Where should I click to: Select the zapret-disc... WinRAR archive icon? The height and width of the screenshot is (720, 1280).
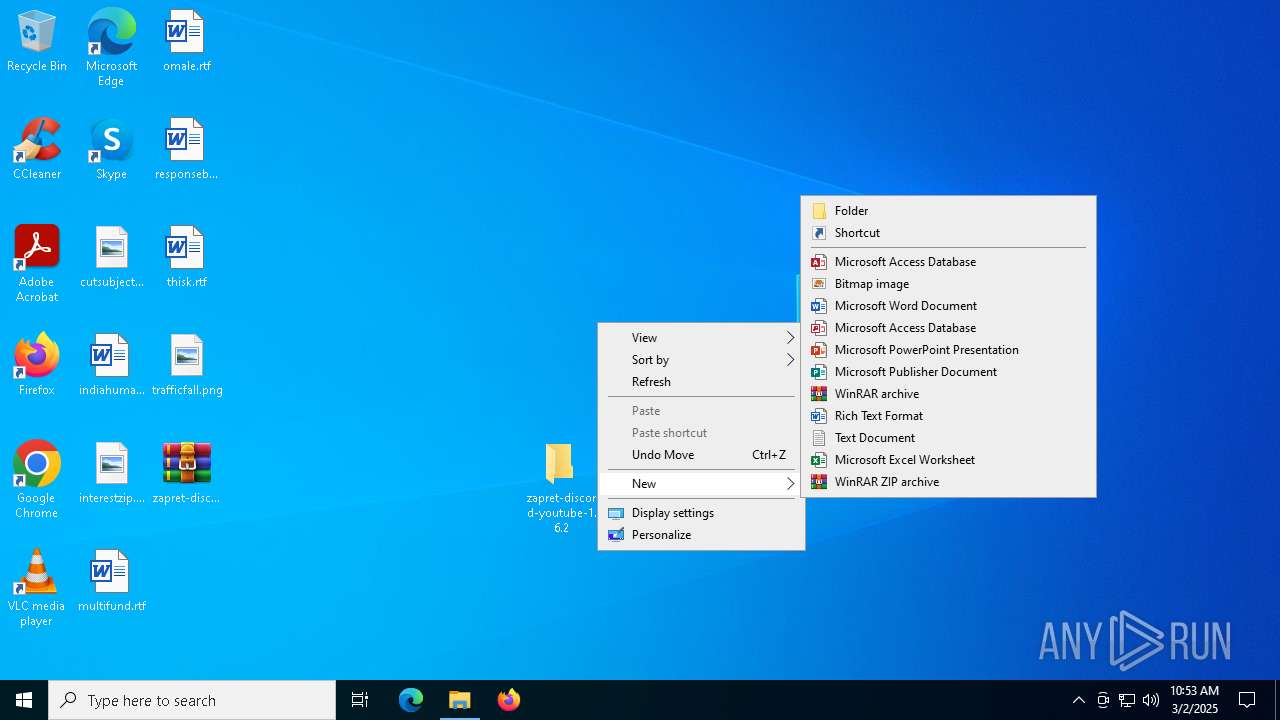coord(187,474)
